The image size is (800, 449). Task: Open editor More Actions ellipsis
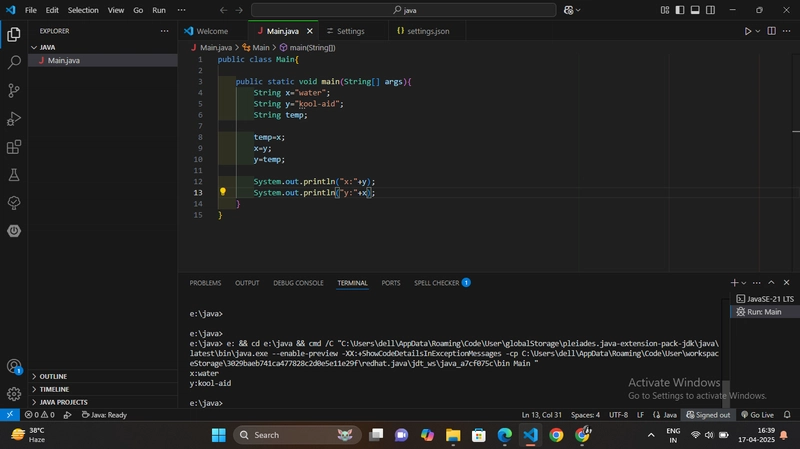coord(786,31)
